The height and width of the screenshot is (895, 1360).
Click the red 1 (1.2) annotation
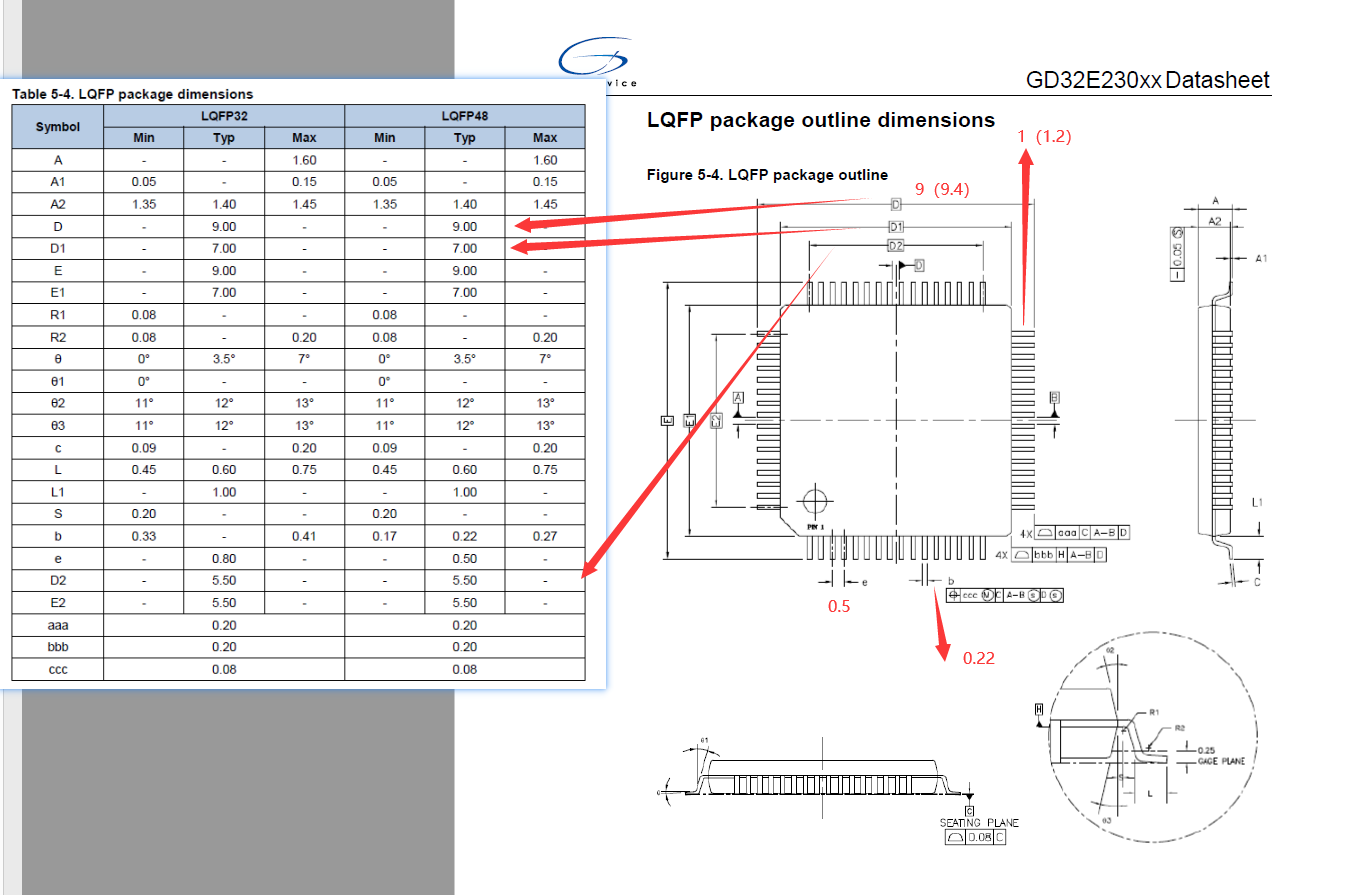pos(1044,136)
